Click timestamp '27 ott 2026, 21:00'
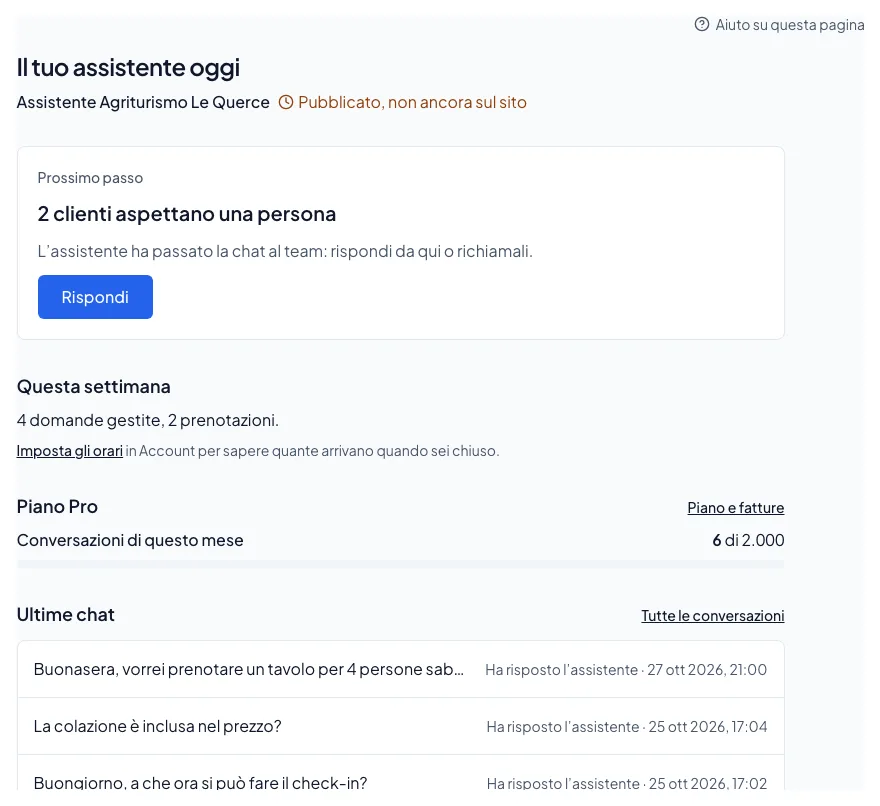This screenshot has width=880, height=806. pos(707,670)
